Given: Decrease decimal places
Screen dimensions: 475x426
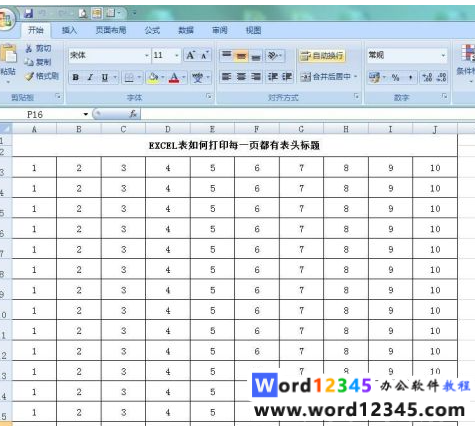Looking at the screenshot, I should click(x=441, y=78).
